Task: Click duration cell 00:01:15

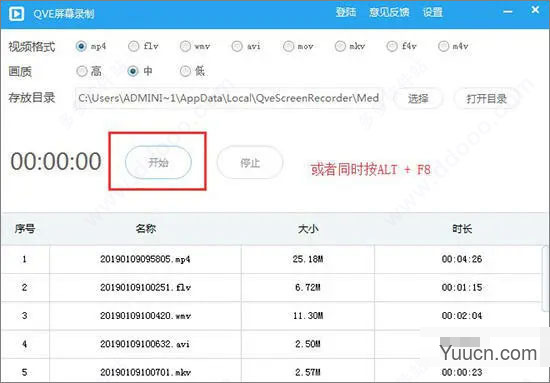Action: click(x=462, y=288)
